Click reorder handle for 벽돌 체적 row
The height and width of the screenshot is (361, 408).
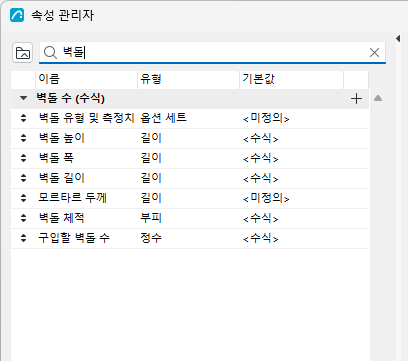point(23,218)
